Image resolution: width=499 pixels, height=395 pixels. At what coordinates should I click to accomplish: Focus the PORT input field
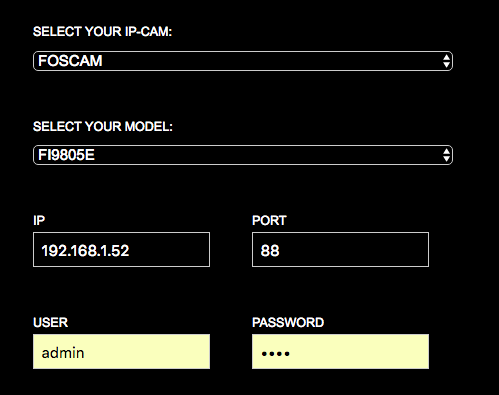(340, 250)
